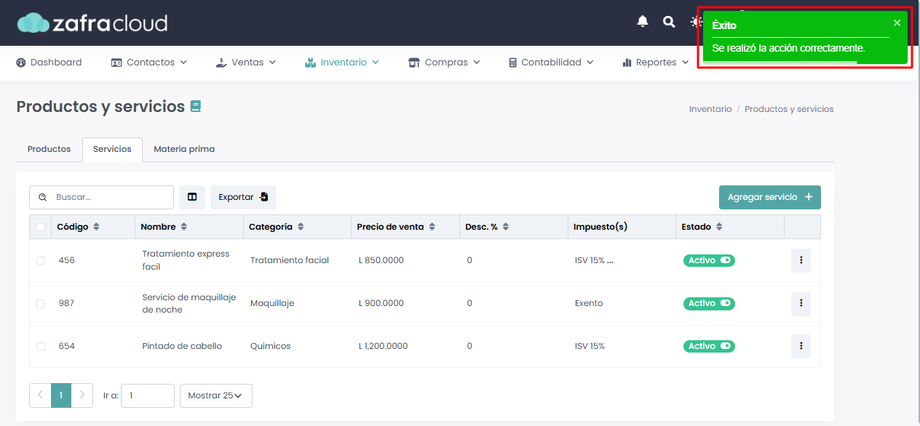
Task: Click Agregar servicio button
Action: (x=770, y=197)
